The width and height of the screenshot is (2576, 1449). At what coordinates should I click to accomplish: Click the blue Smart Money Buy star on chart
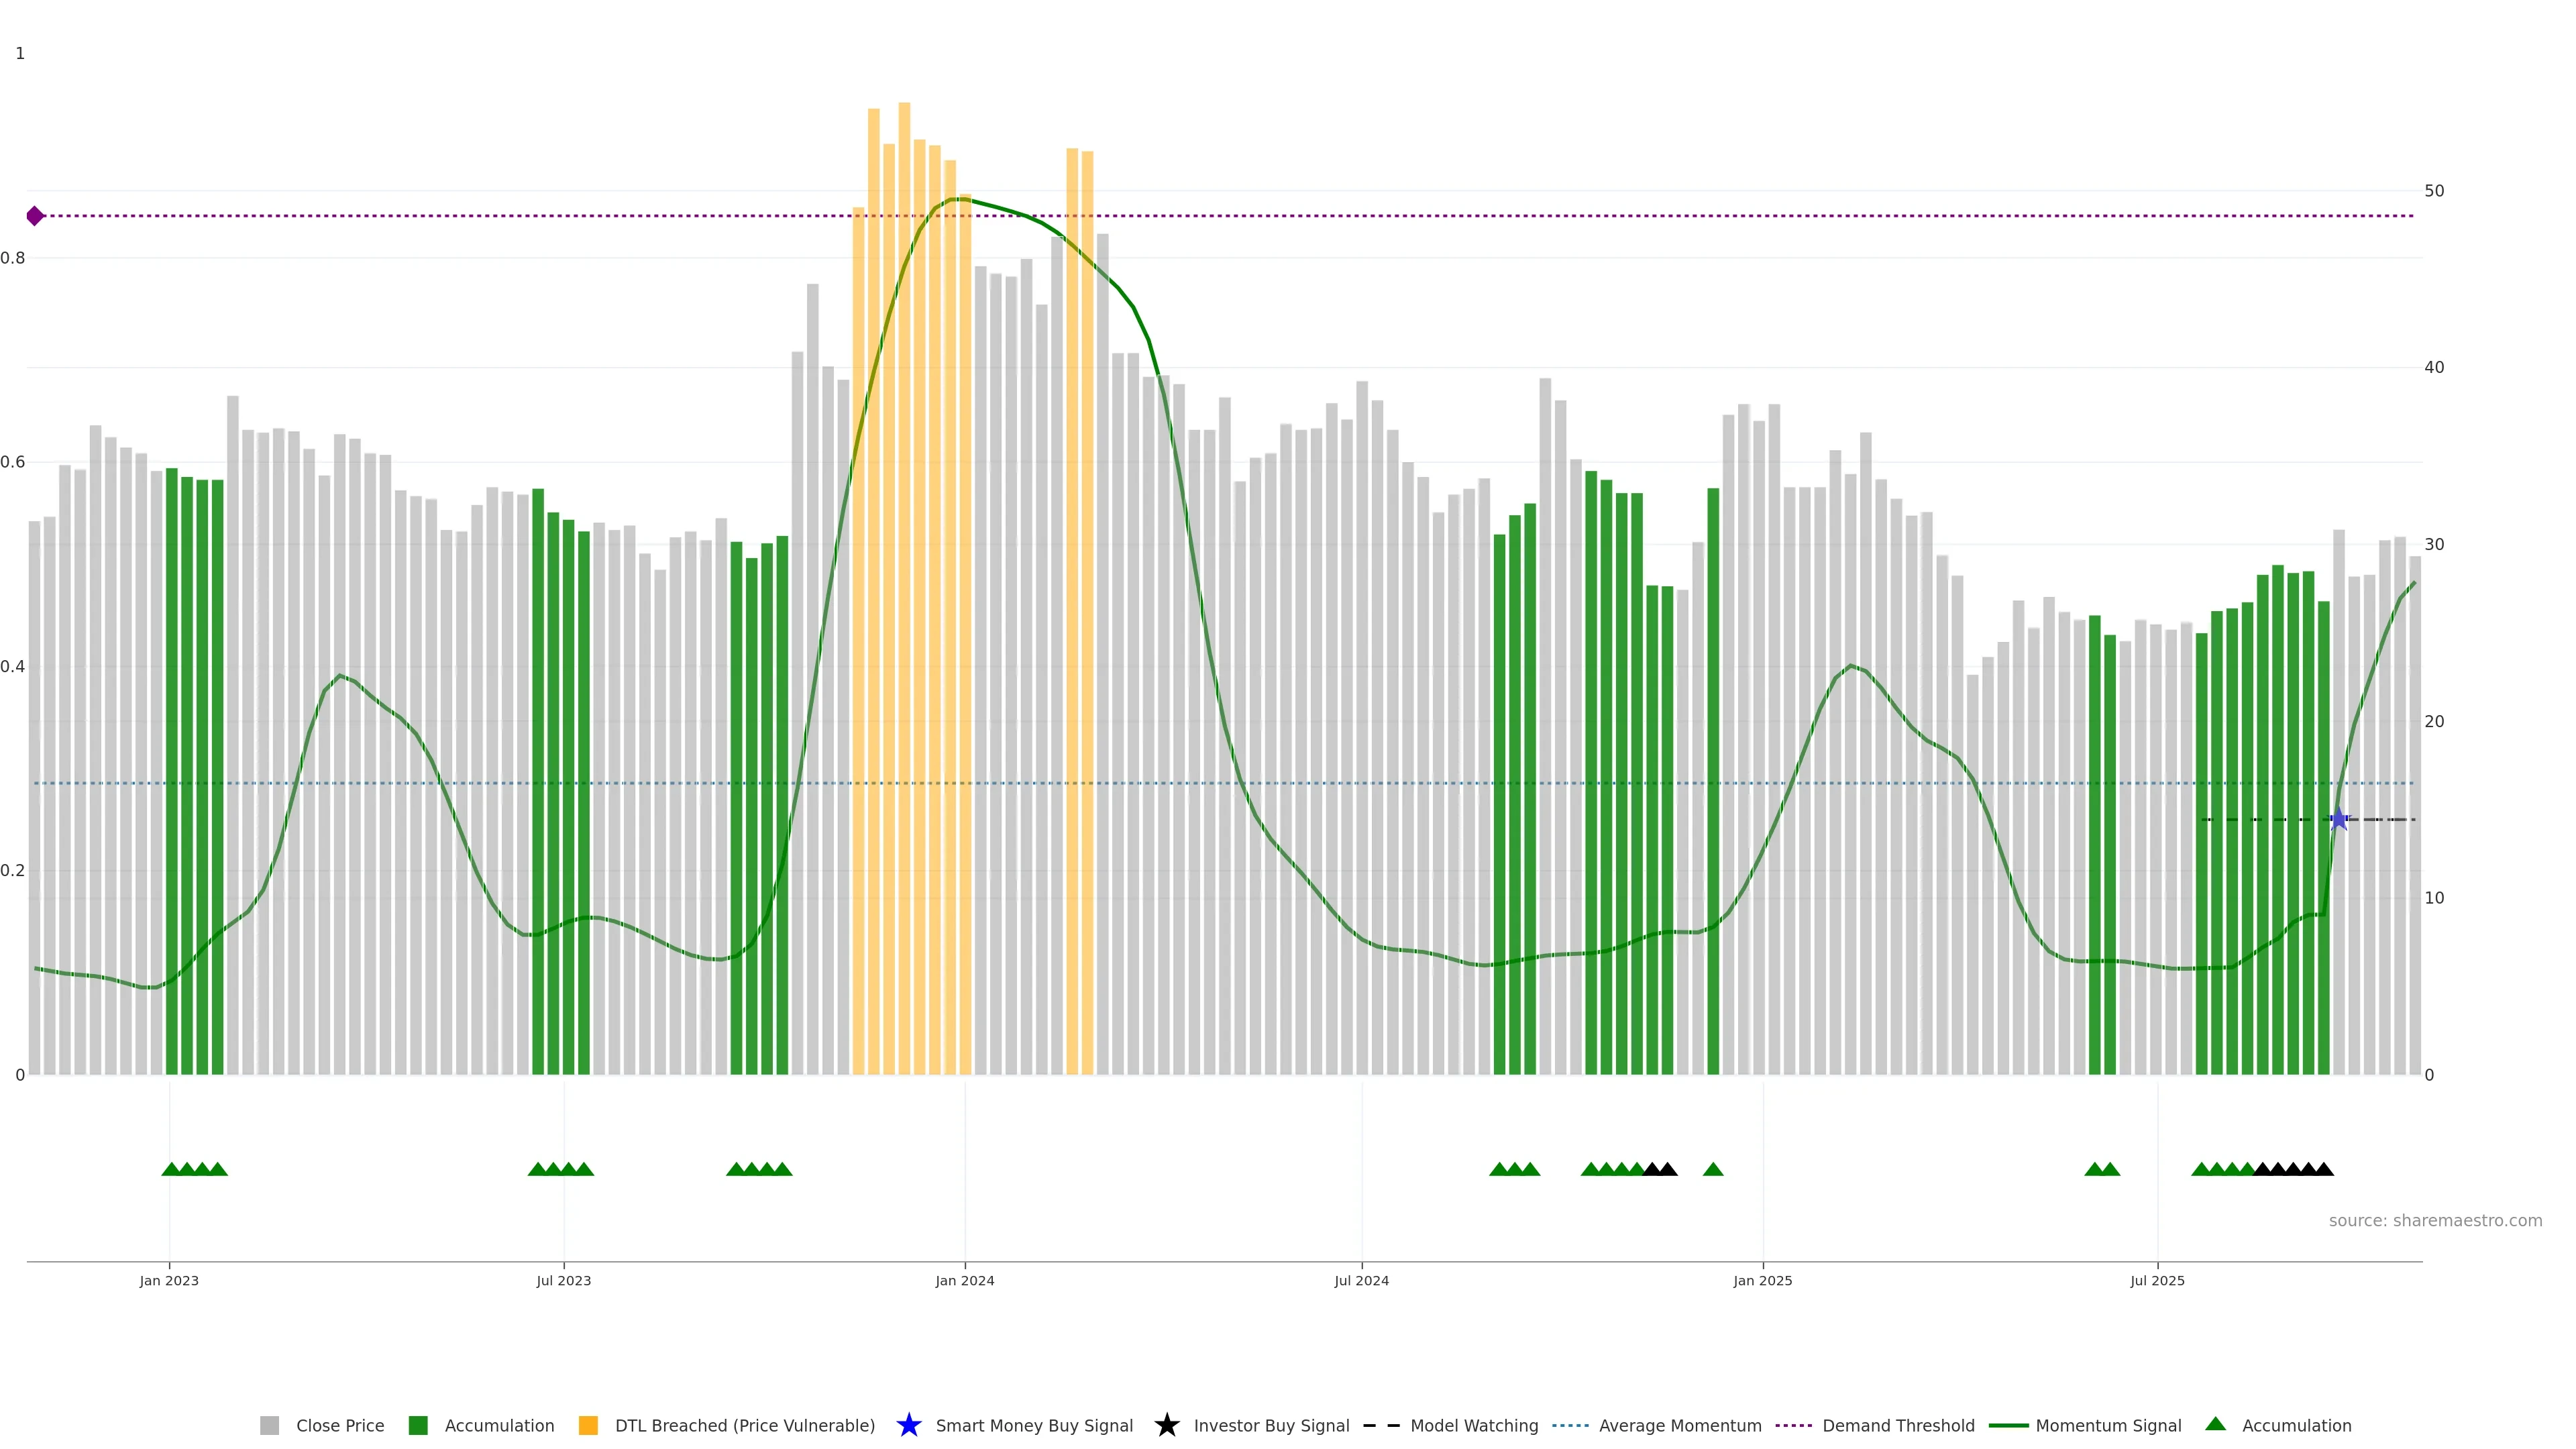click(2338, 819)
